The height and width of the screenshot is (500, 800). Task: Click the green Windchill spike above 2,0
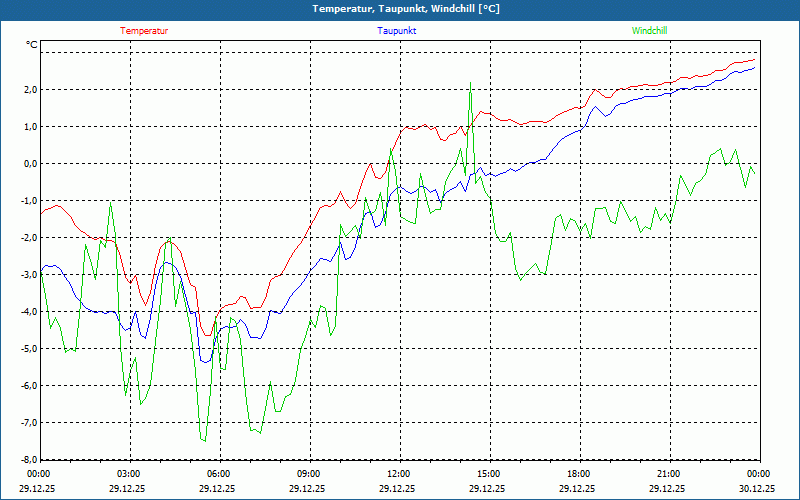click(470, 83)
